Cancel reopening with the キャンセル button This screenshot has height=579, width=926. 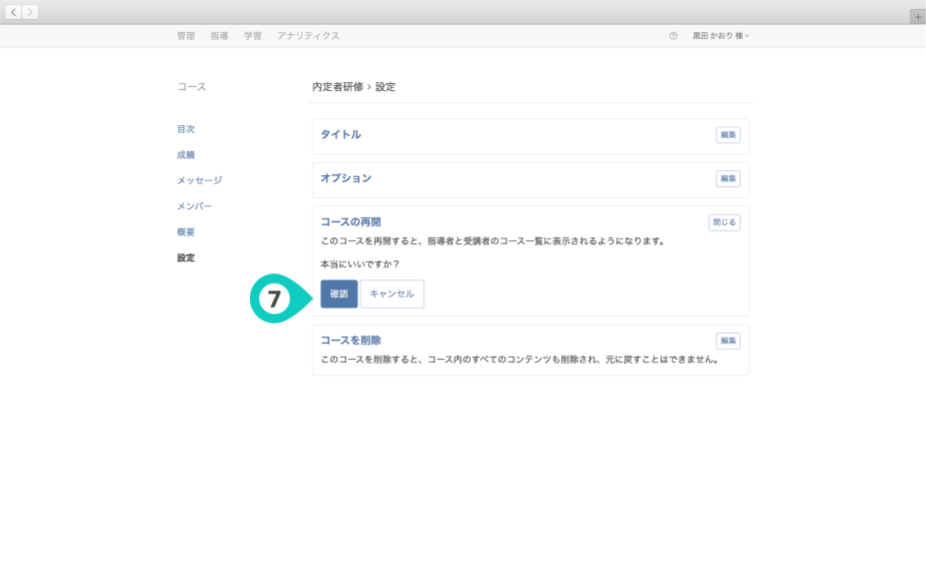pos(392,294)
